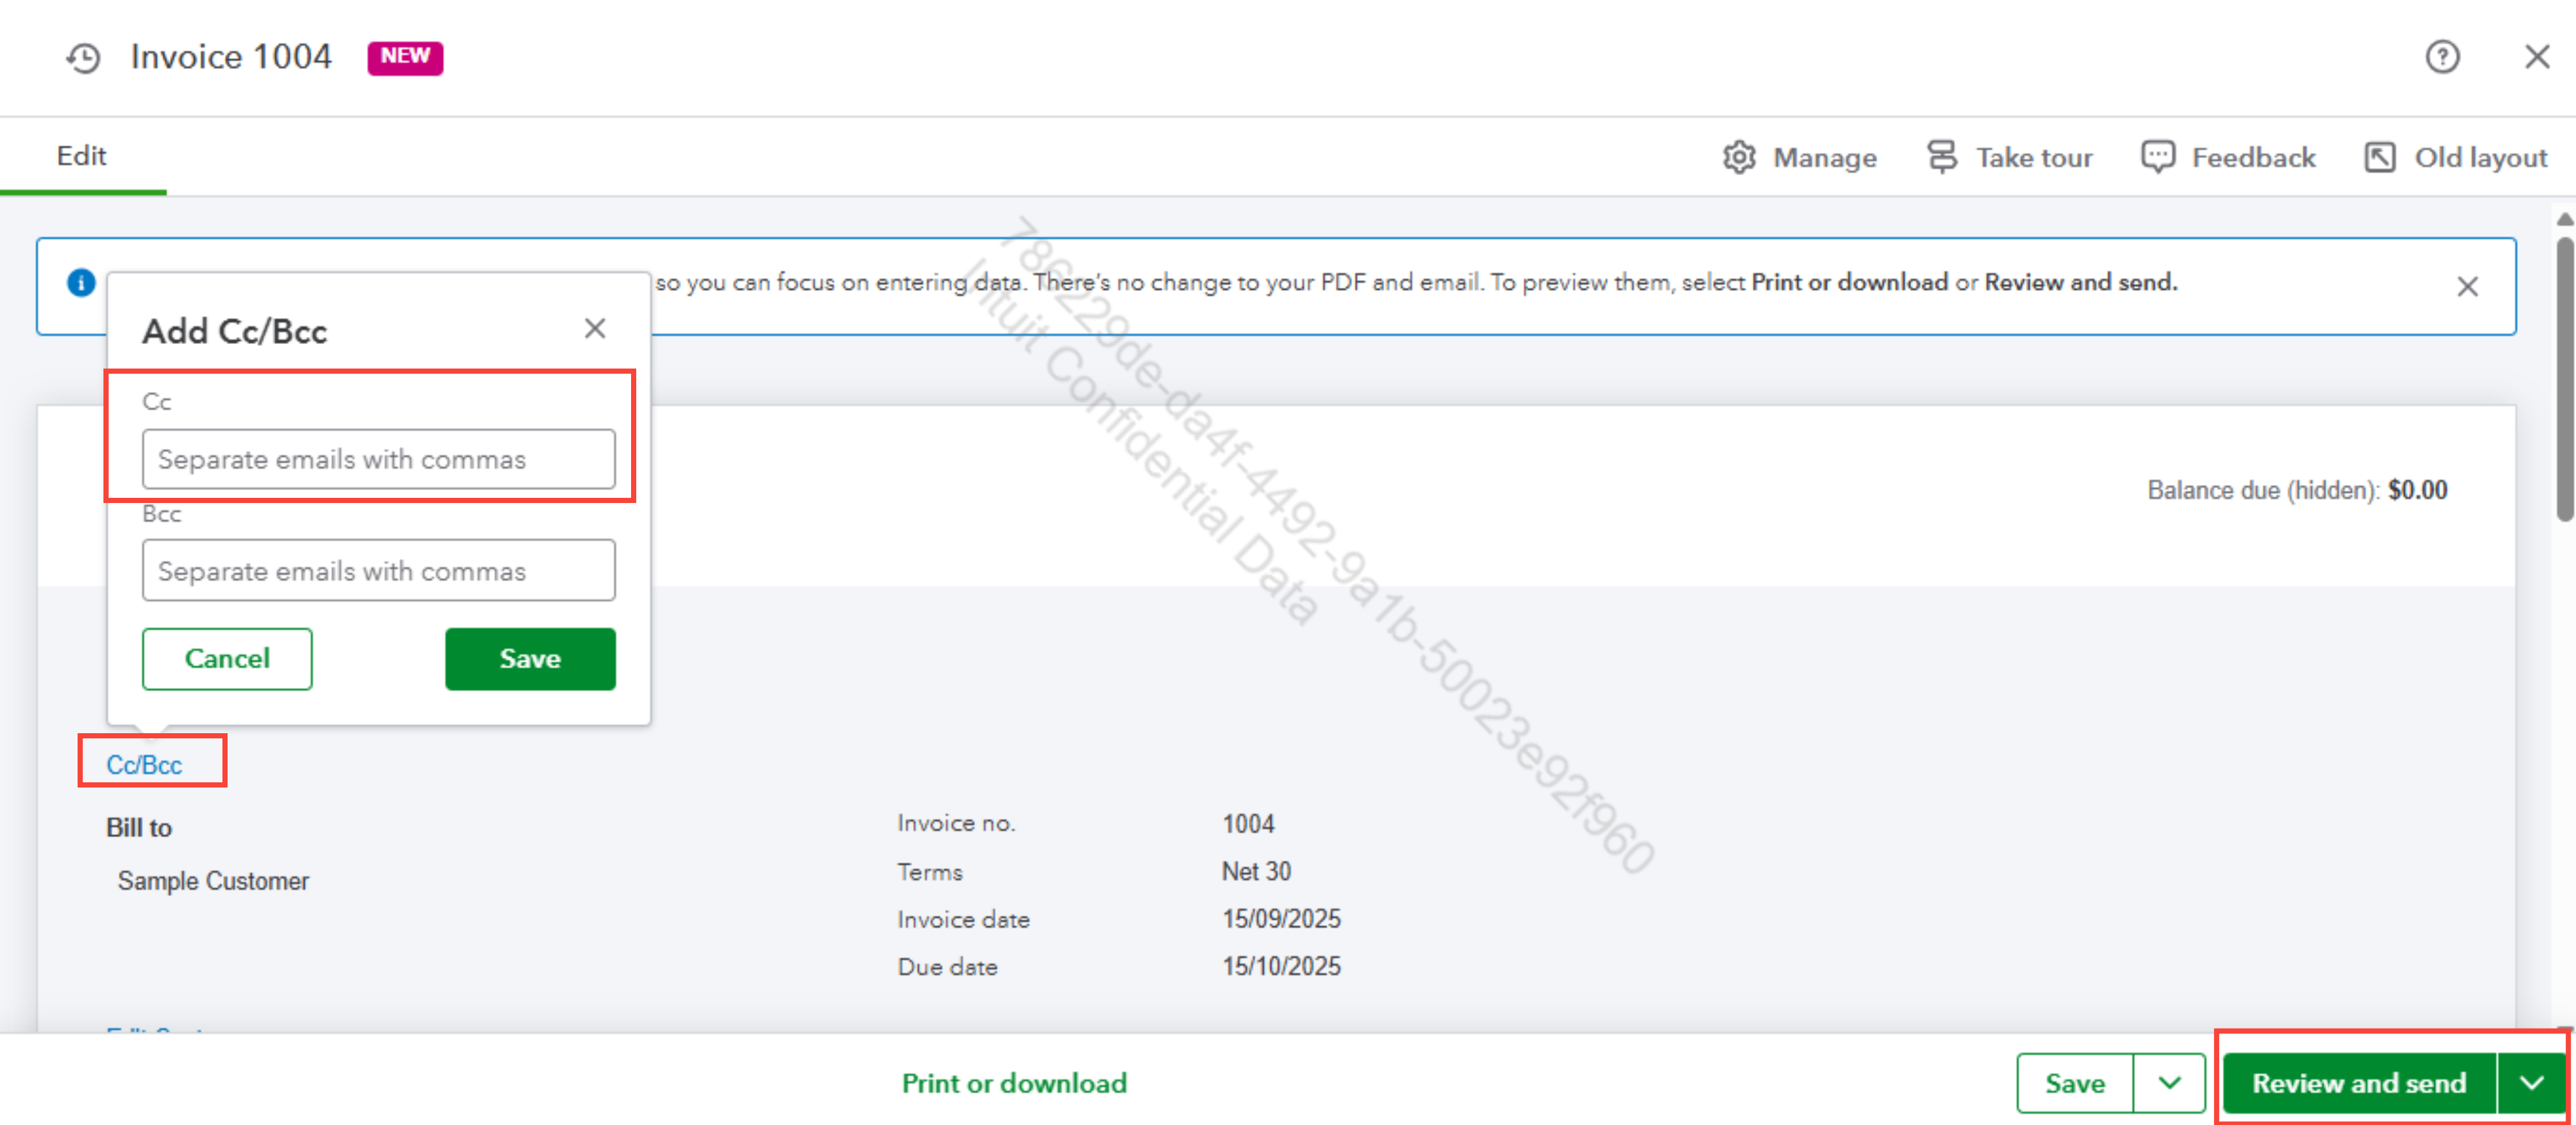Expand Review and send dropdown arrow
Viewport: 2576px width, 1125px height.
pyautogui.click(x=2531, y=1083)
